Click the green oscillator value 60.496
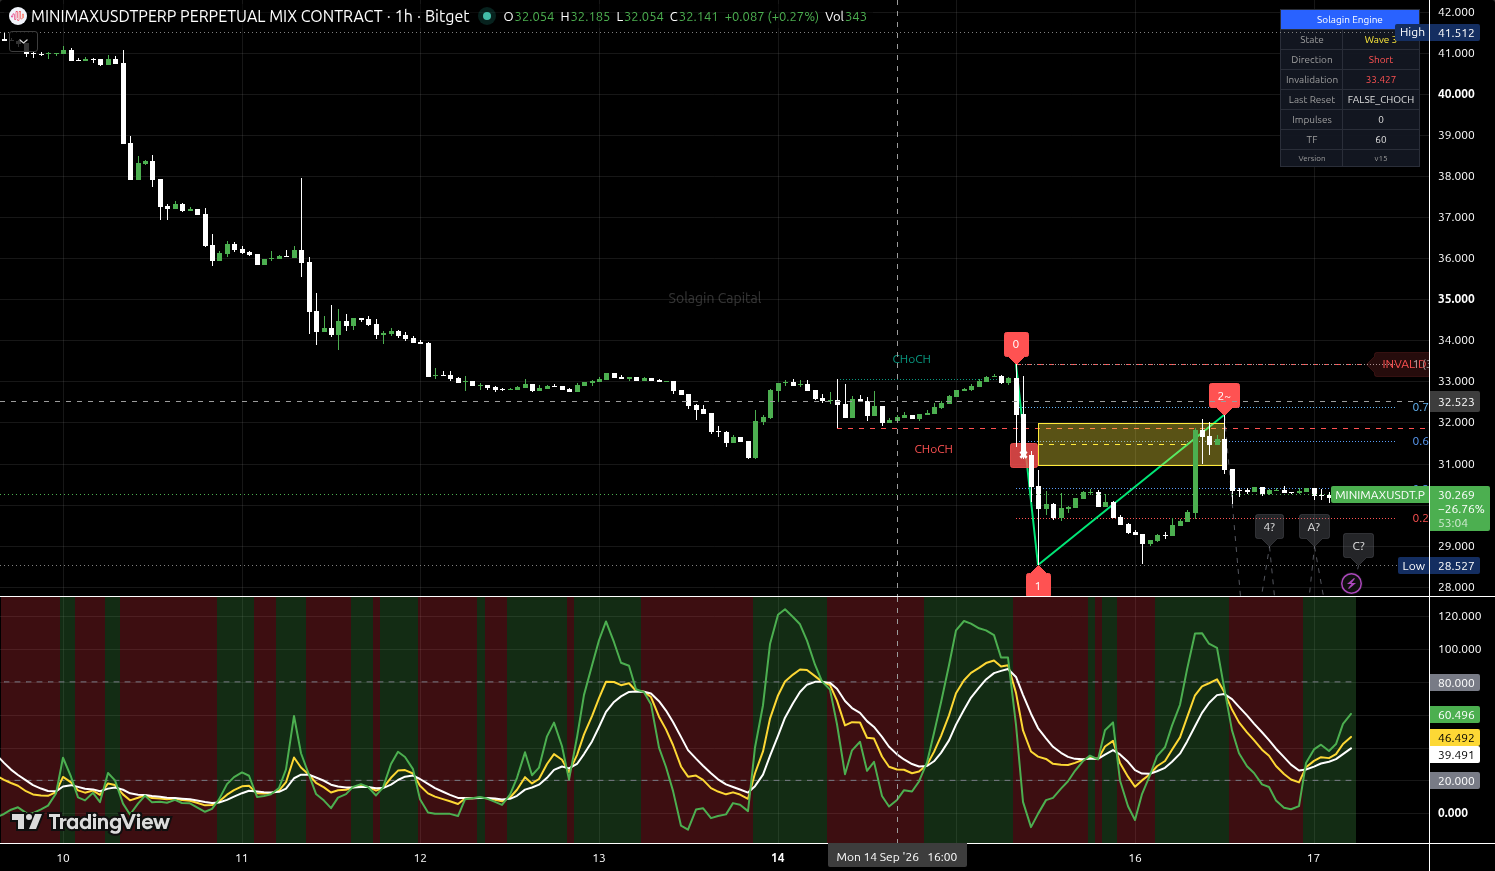Screen dimensions: 1495x871 pyautogui.click(x=1456, y=715)
